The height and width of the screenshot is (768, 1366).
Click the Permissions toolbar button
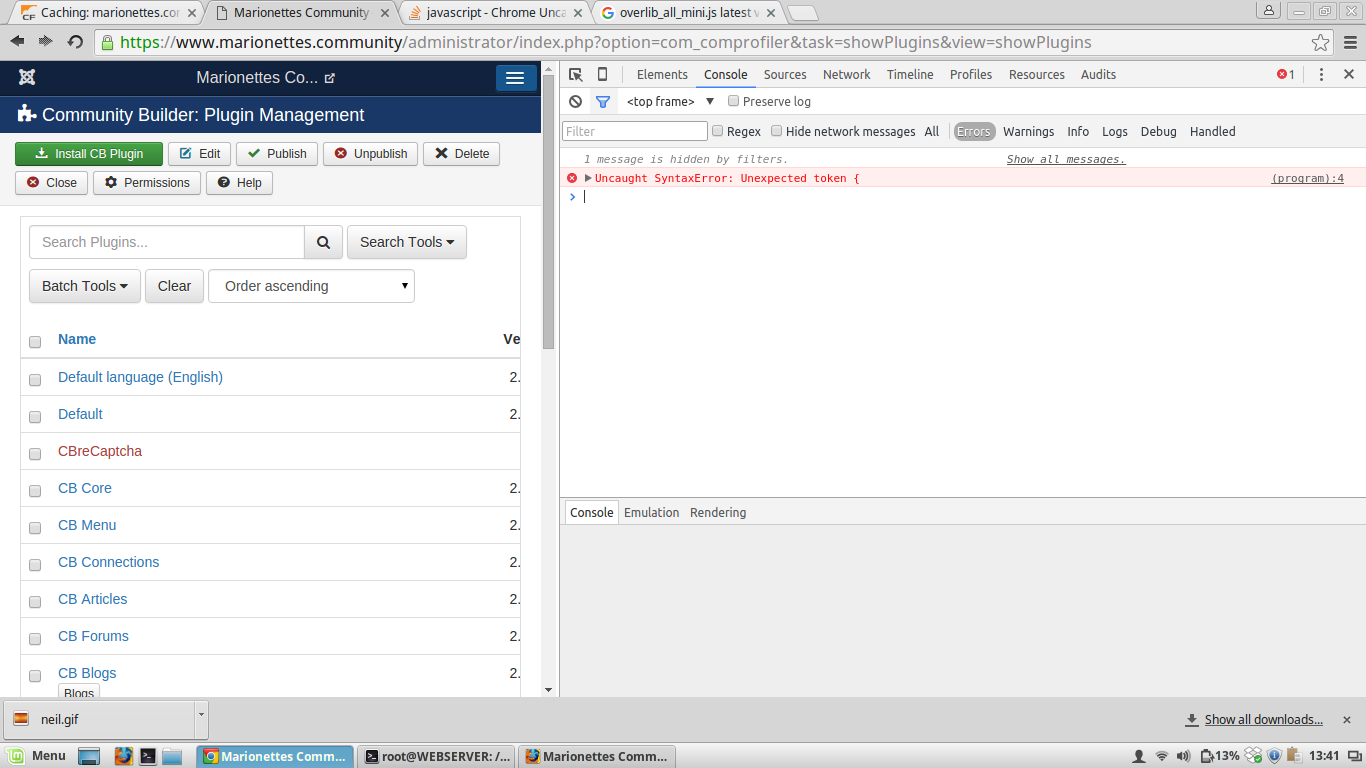coord(147,182)
